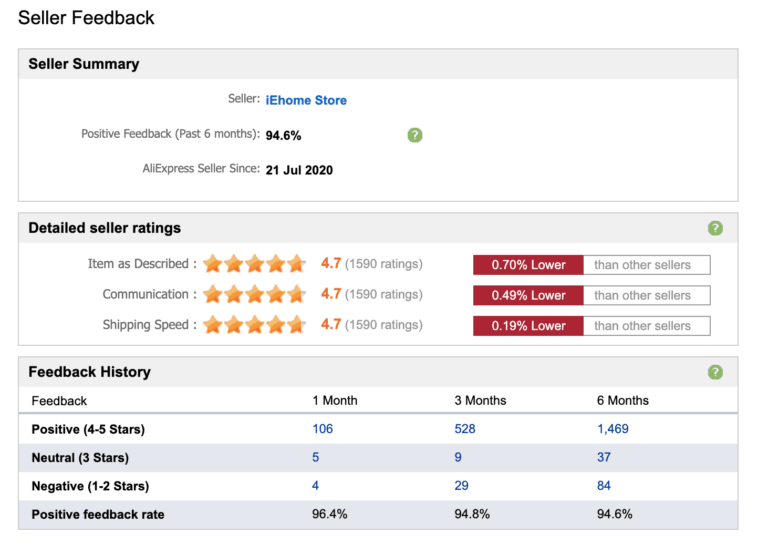The image size is (768, 554).
Task: Open the 9 neutral reviews for 3 months
Action: coord(458,457)
